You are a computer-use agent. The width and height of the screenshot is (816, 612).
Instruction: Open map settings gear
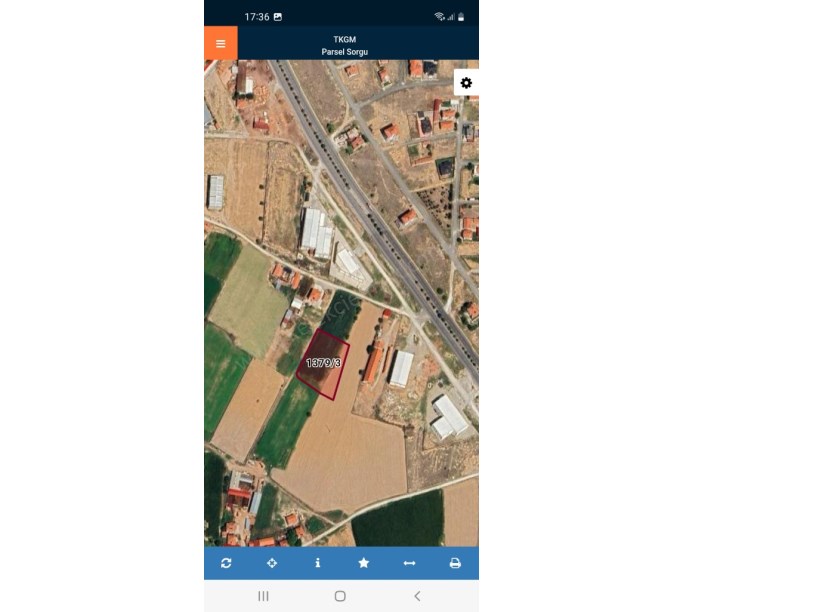(466, 83)
